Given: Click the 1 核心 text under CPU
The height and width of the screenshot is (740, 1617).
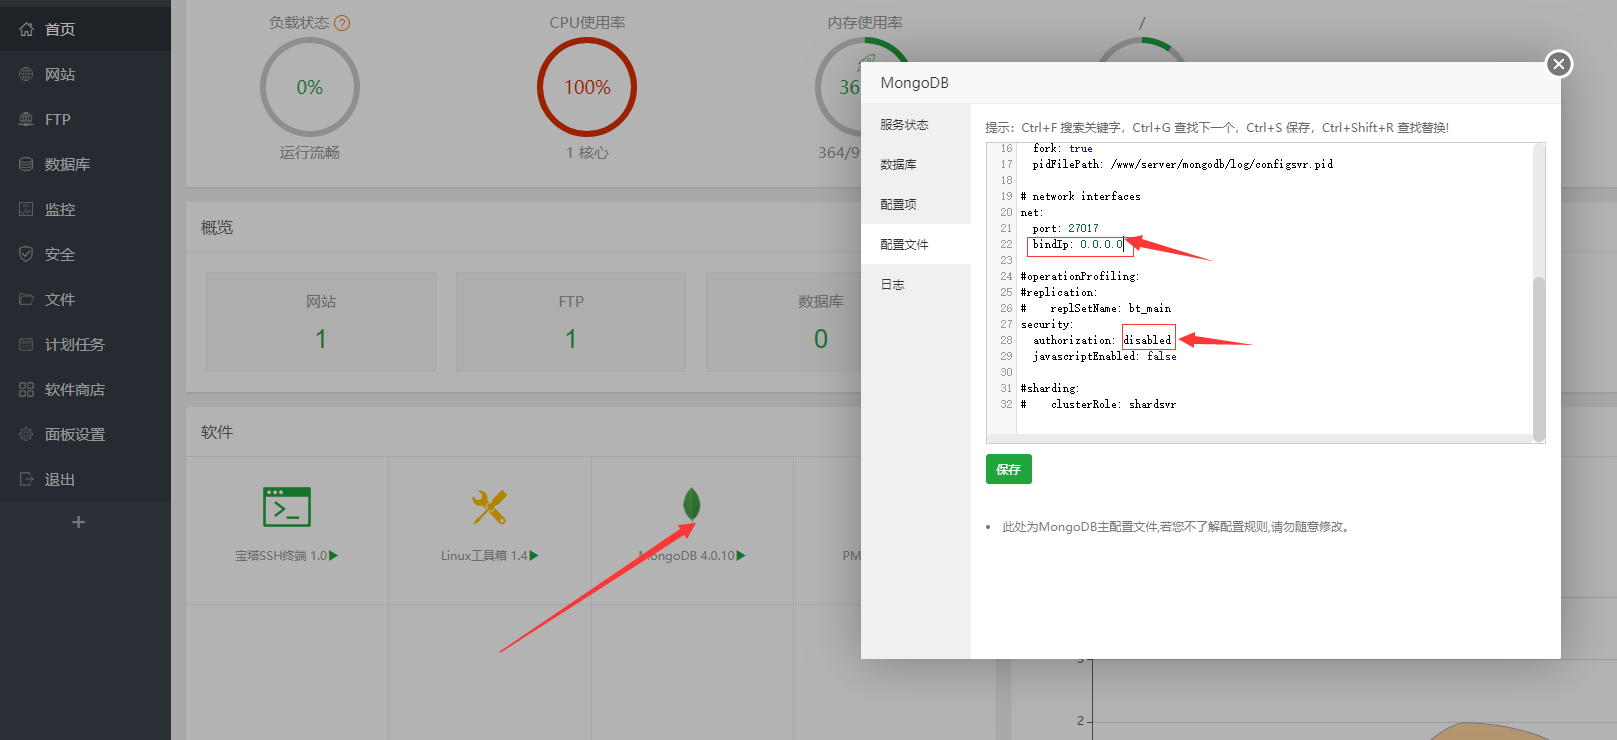Looking at the screenshot, I should tap(587, 153).
